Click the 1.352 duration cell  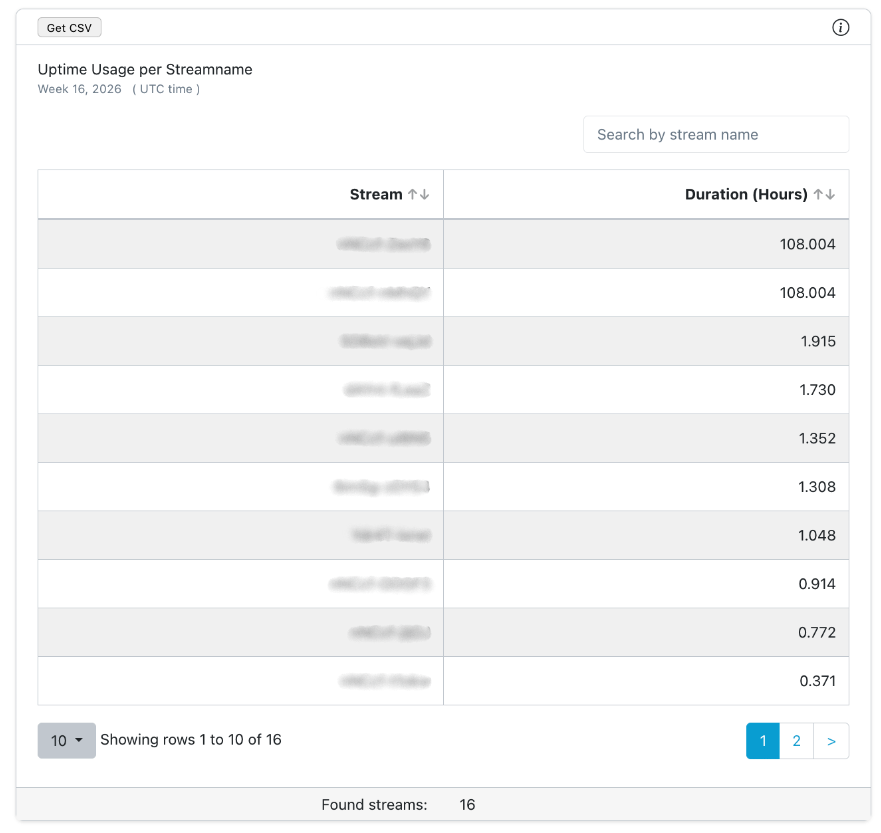817,439
